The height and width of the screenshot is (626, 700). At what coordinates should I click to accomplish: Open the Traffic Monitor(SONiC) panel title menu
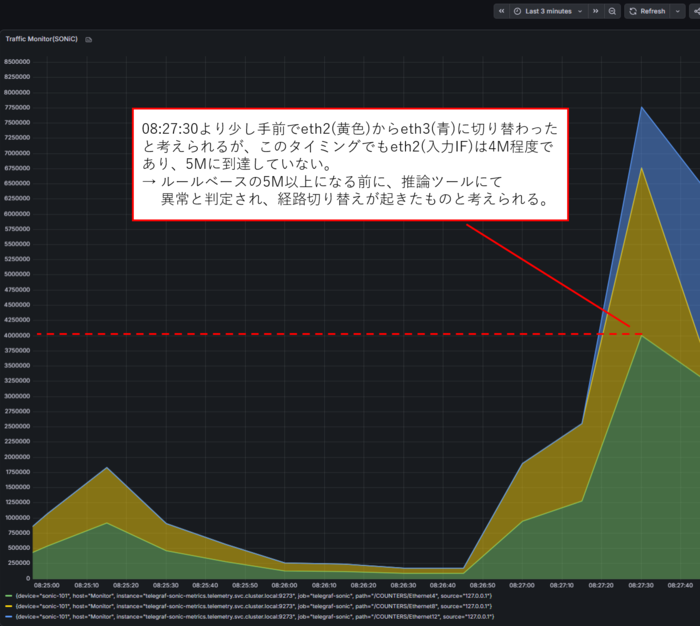42,39
